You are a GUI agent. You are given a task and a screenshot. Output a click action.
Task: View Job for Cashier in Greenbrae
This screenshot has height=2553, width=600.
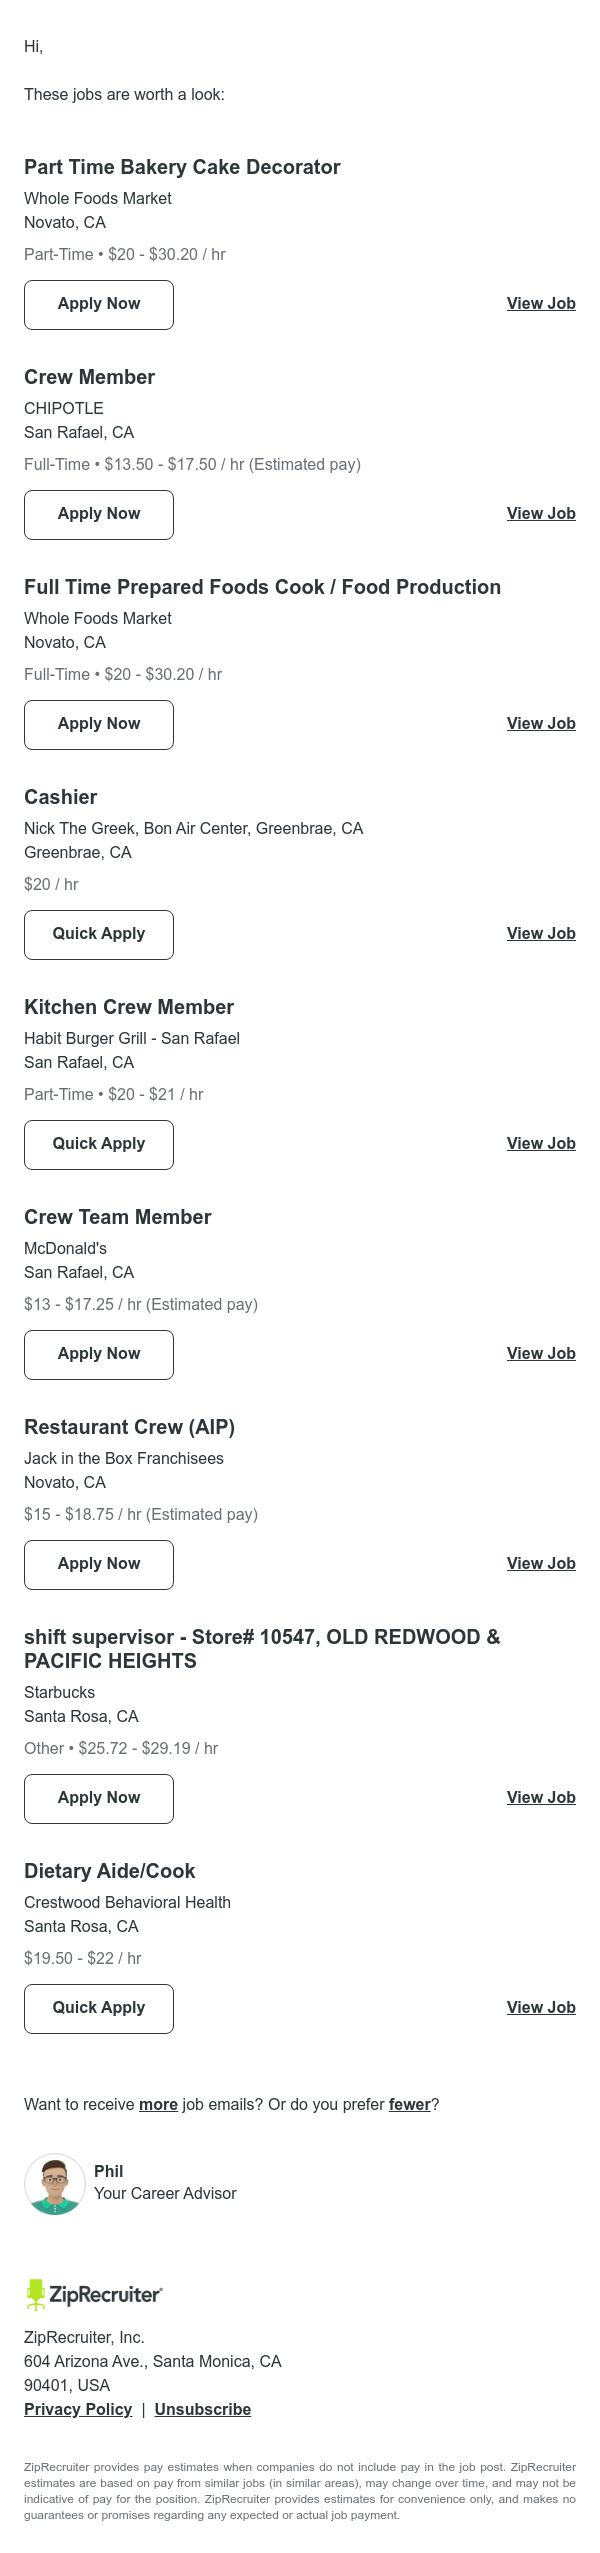(541, 934)
